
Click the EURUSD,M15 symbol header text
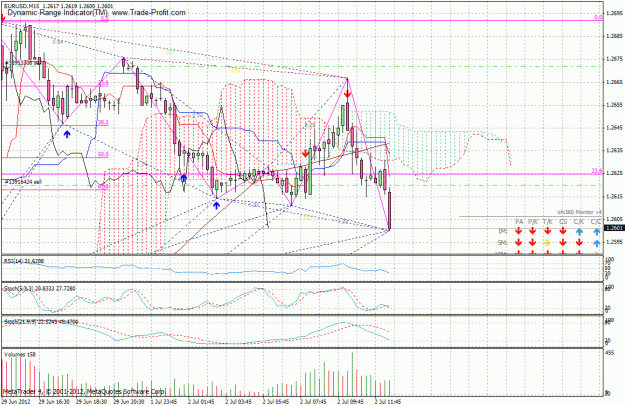(x=21, y=6)
